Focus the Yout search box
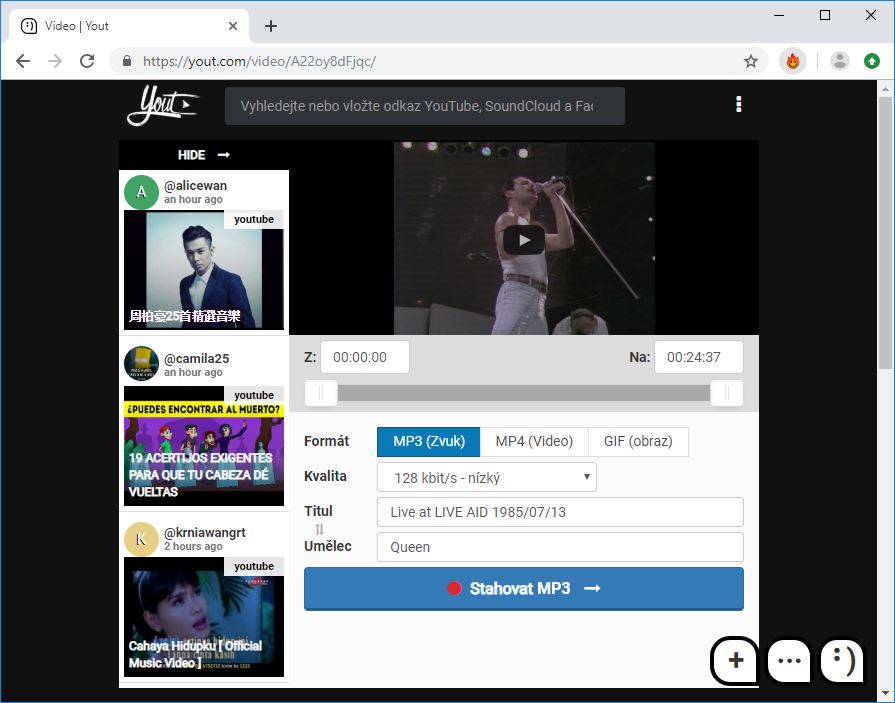The image size is (895, 703). click(425, 106)
